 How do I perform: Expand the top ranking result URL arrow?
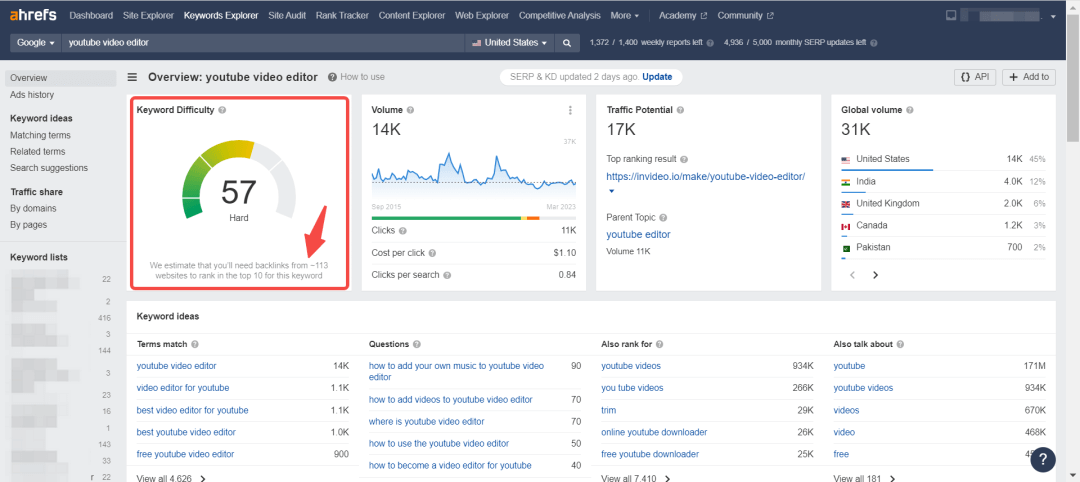tap(611, 191)
